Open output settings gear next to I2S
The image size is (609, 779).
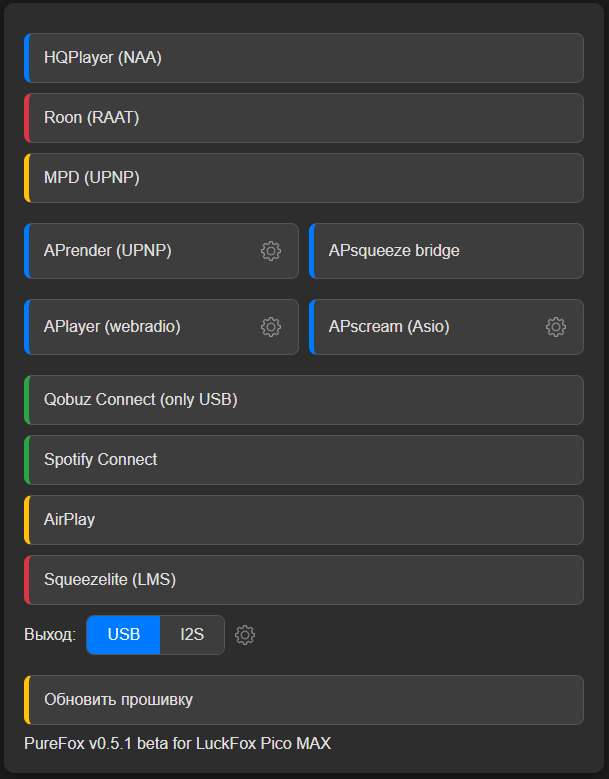(x=245, y=635)
